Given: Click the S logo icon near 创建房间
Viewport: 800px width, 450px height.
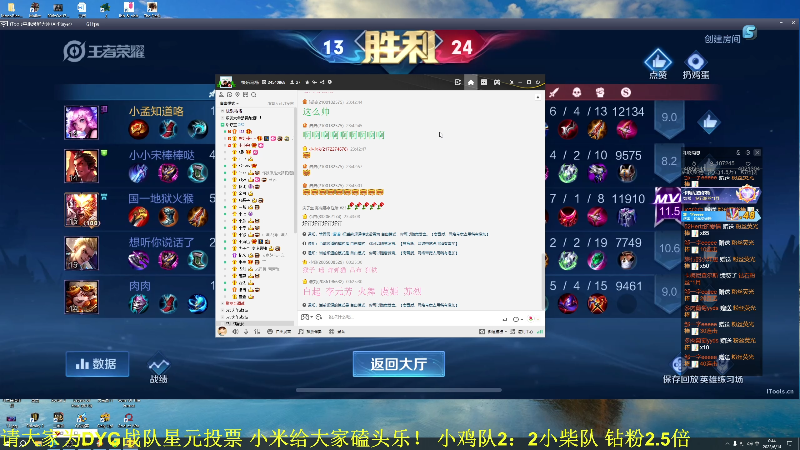Looking at the screenshot, I should [x=749, y=32].
